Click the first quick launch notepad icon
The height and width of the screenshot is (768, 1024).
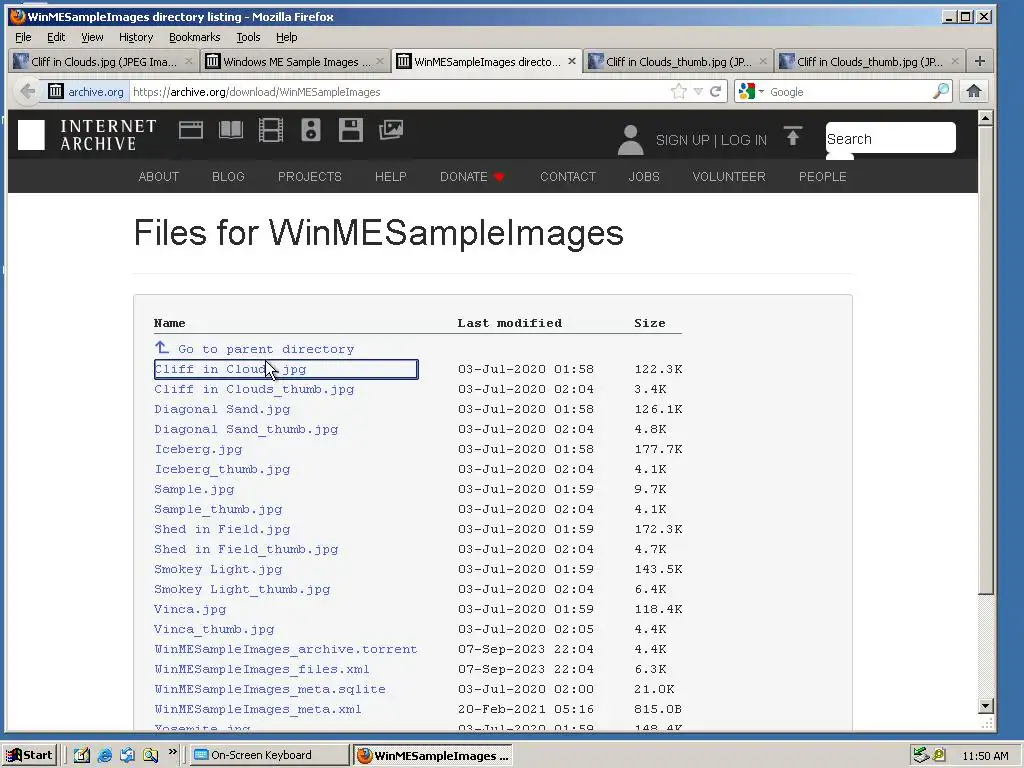81,755
